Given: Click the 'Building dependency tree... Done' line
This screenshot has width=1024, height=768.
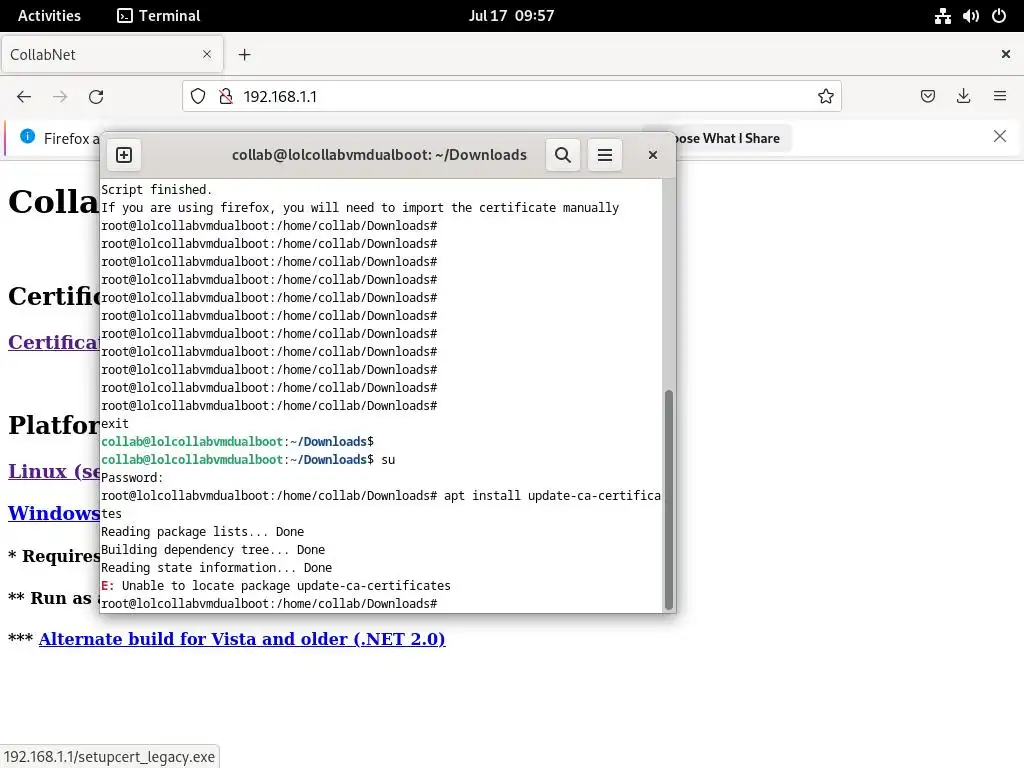Looking at the screenshot, I should point(213,550).
